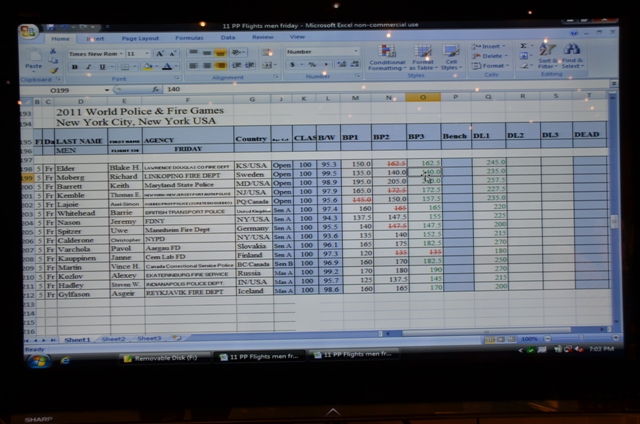Click Format in the Cells group
The width and height of the screenshot is (640, 424).
click(x=490, y=66)
